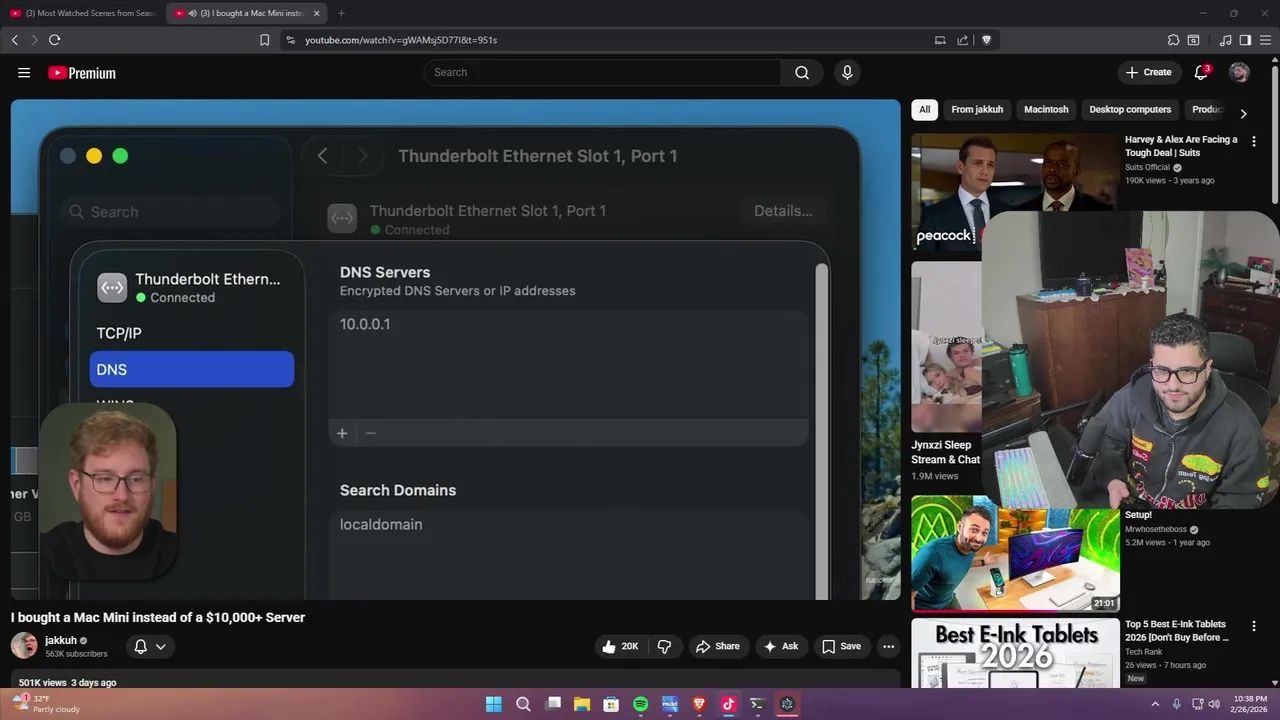Screen dimensions: 1280x720
Task: Select the From jakkuh chip
Action: click(x=977, y=110)
